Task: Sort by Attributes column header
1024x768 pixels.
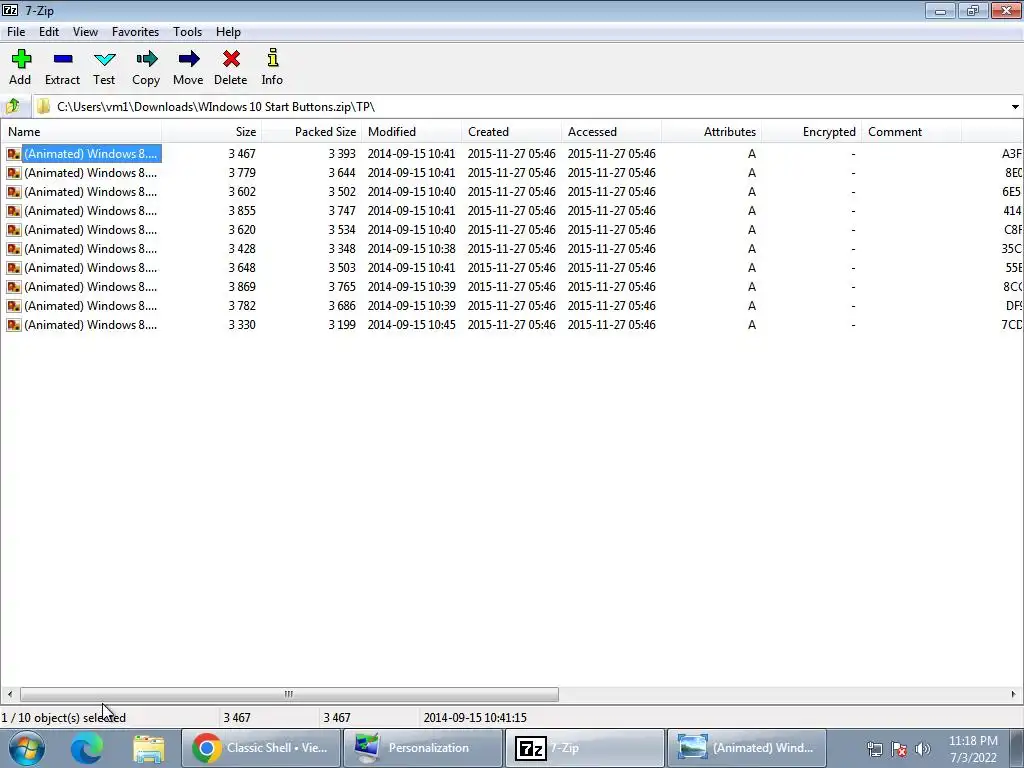Action: pos(711,132)
